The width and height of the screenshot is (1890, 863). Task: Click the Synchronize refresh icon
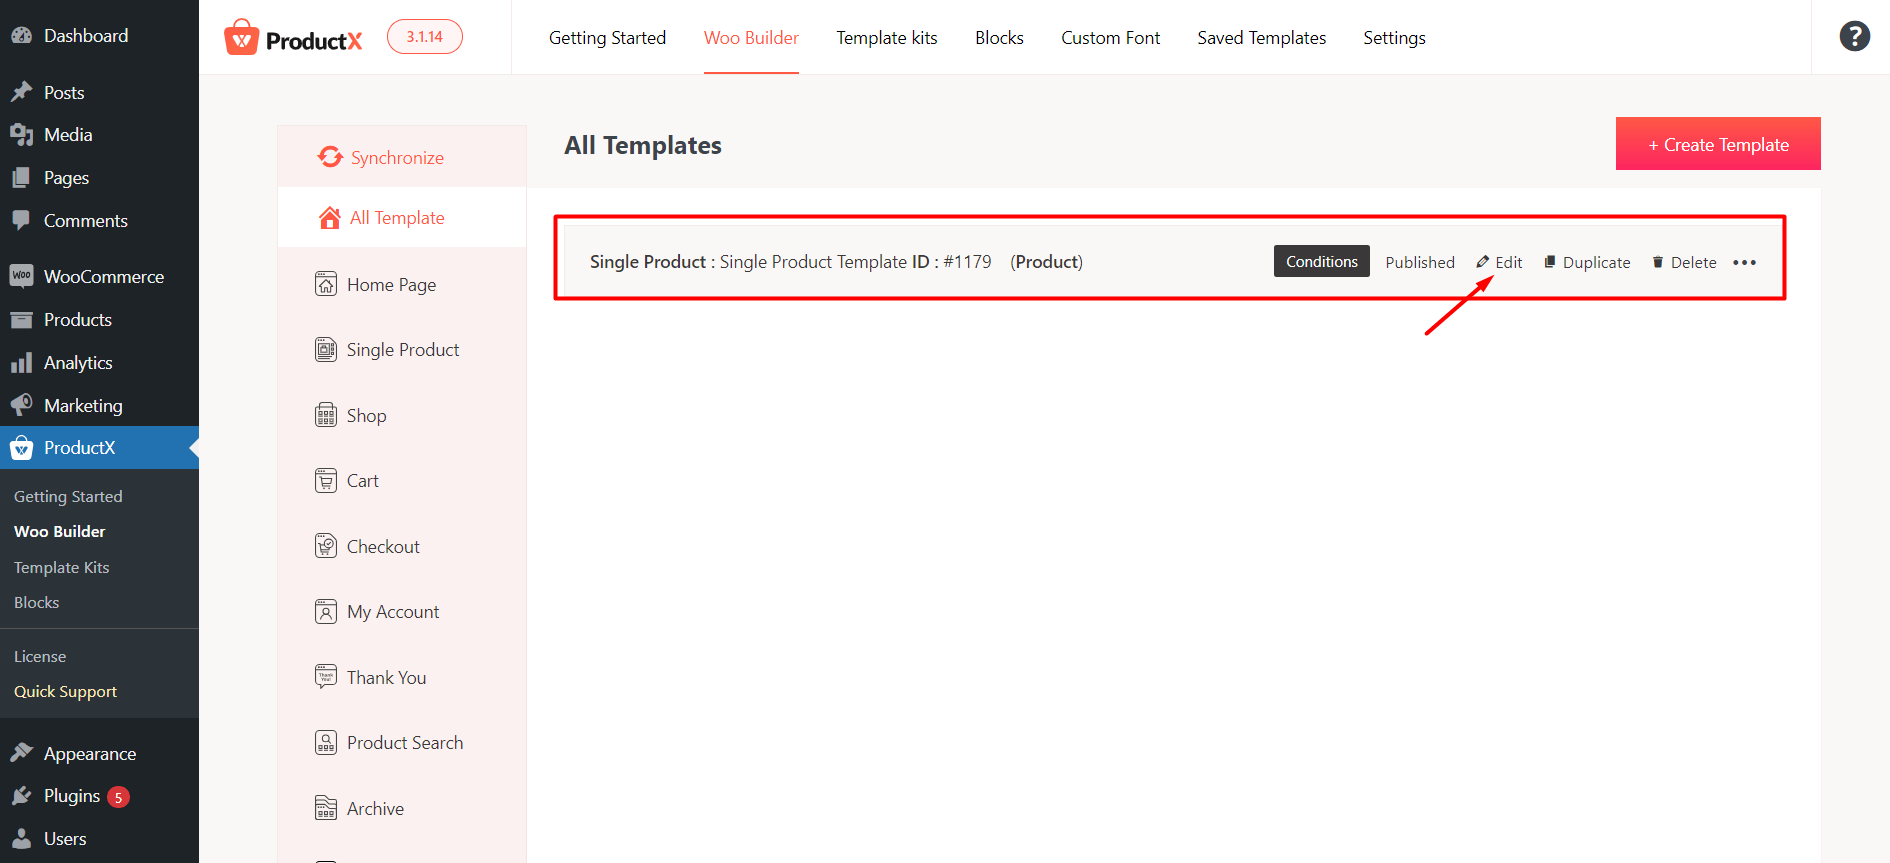(x=330, y=157)
